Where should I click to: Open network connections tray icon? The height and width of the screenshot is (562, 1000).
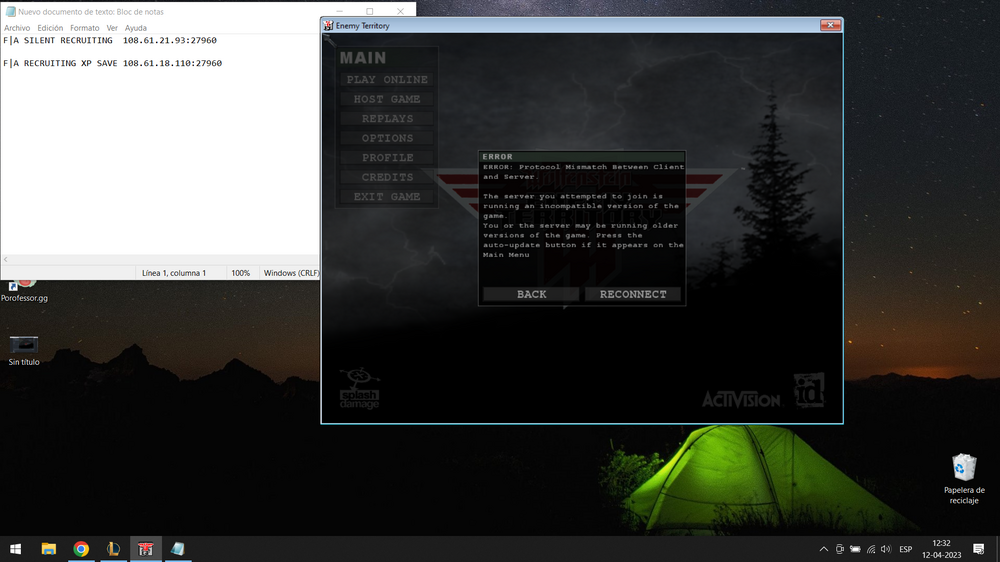tap(871, 549)
